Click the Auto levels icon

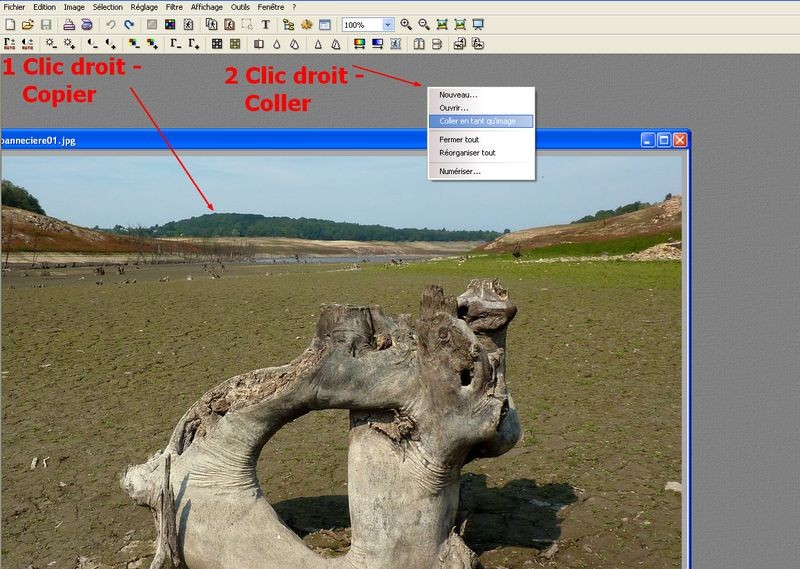[9, 44]
